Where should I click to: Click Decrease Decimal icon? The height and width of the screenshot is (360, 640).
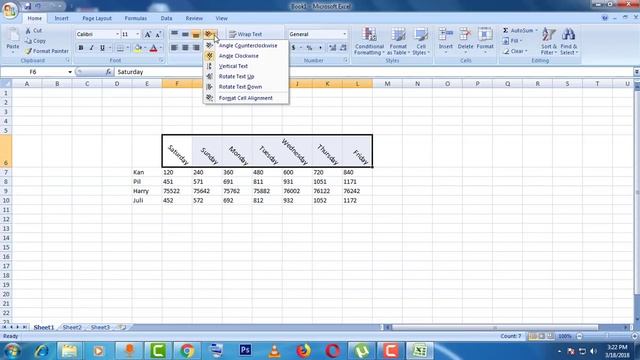coord(343,48)
